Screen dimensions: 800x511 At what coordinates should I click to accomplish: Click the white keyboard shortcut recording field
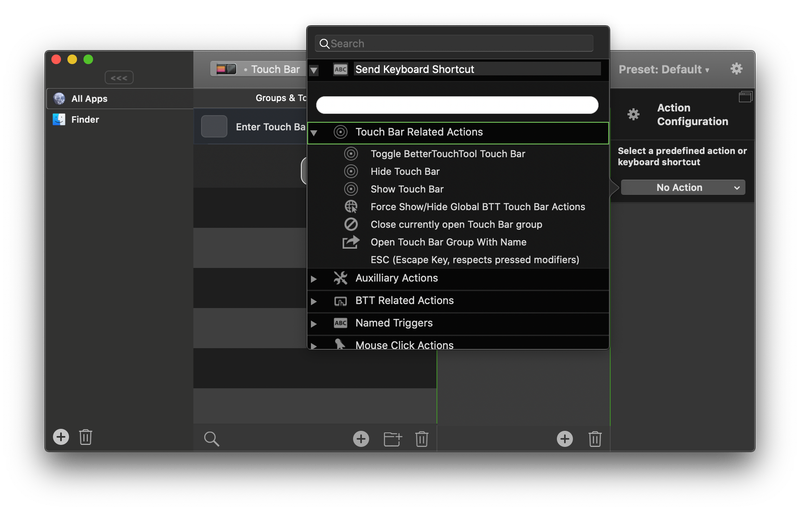(457, 105)
